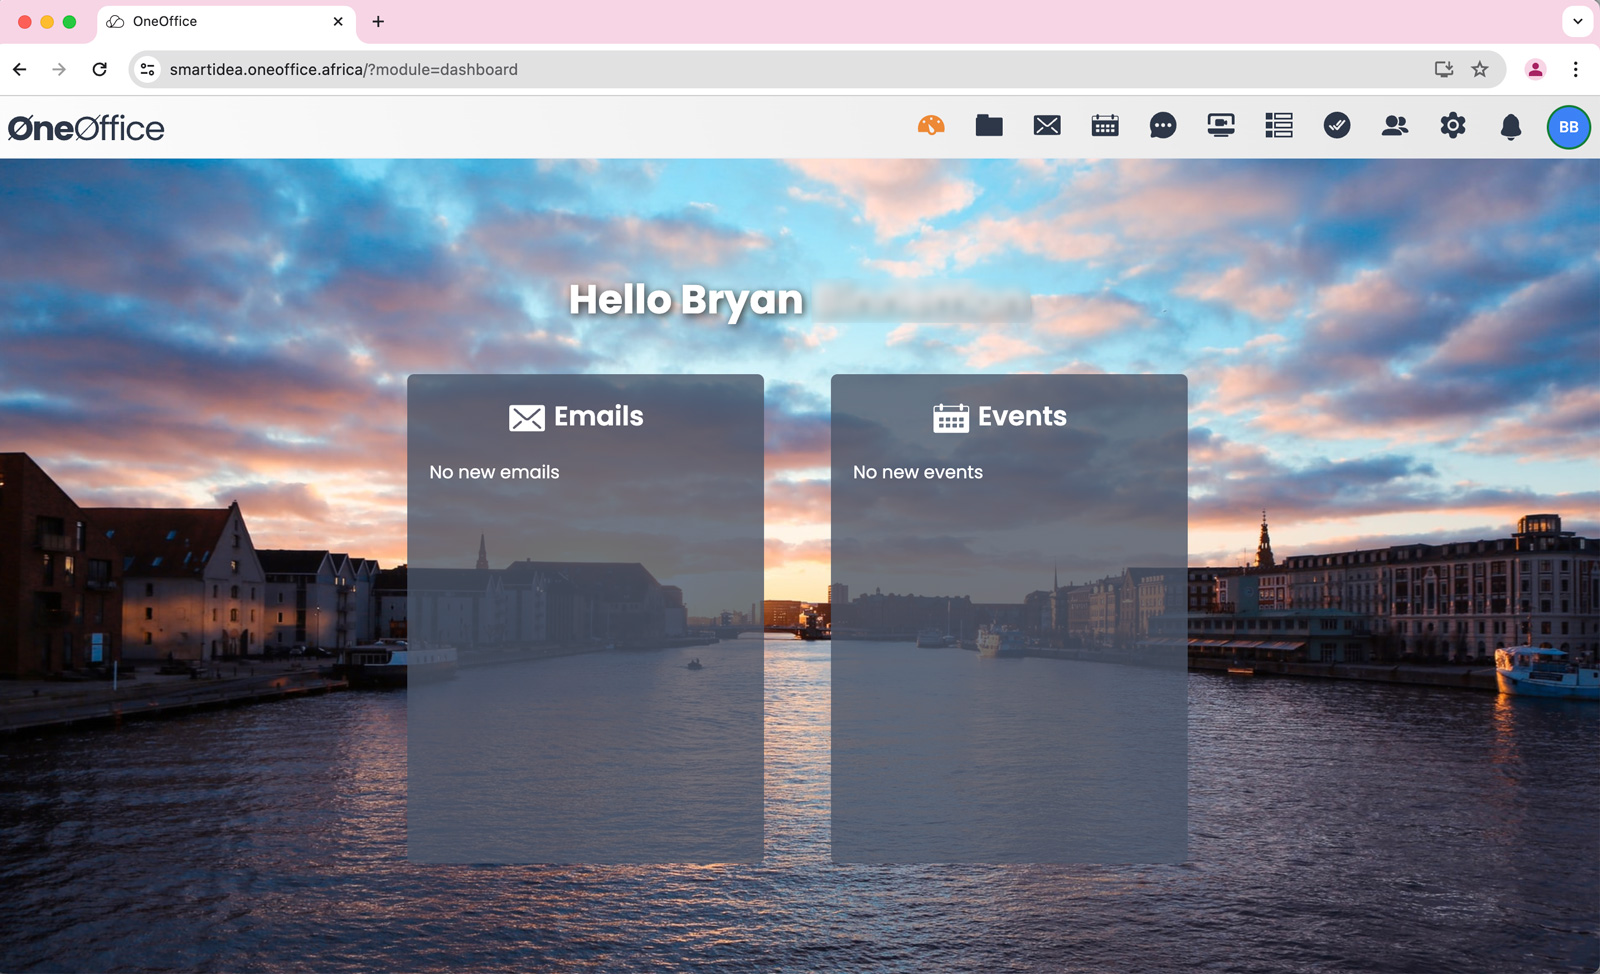Open the Mail envelope icon in the top bar
Image resolution: width=1600 pixels, height=974 pixels.
(1047, 126)
